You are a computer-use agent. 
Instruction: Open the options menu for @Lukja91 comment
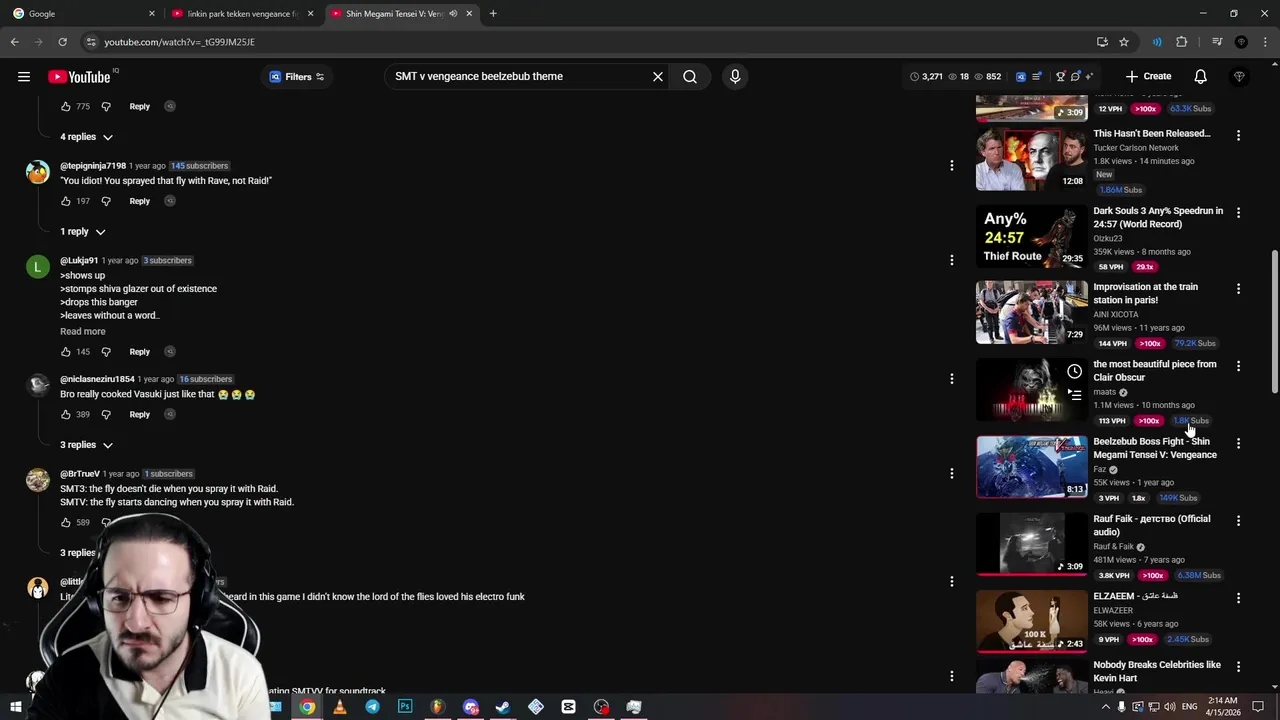click(951, 260)
